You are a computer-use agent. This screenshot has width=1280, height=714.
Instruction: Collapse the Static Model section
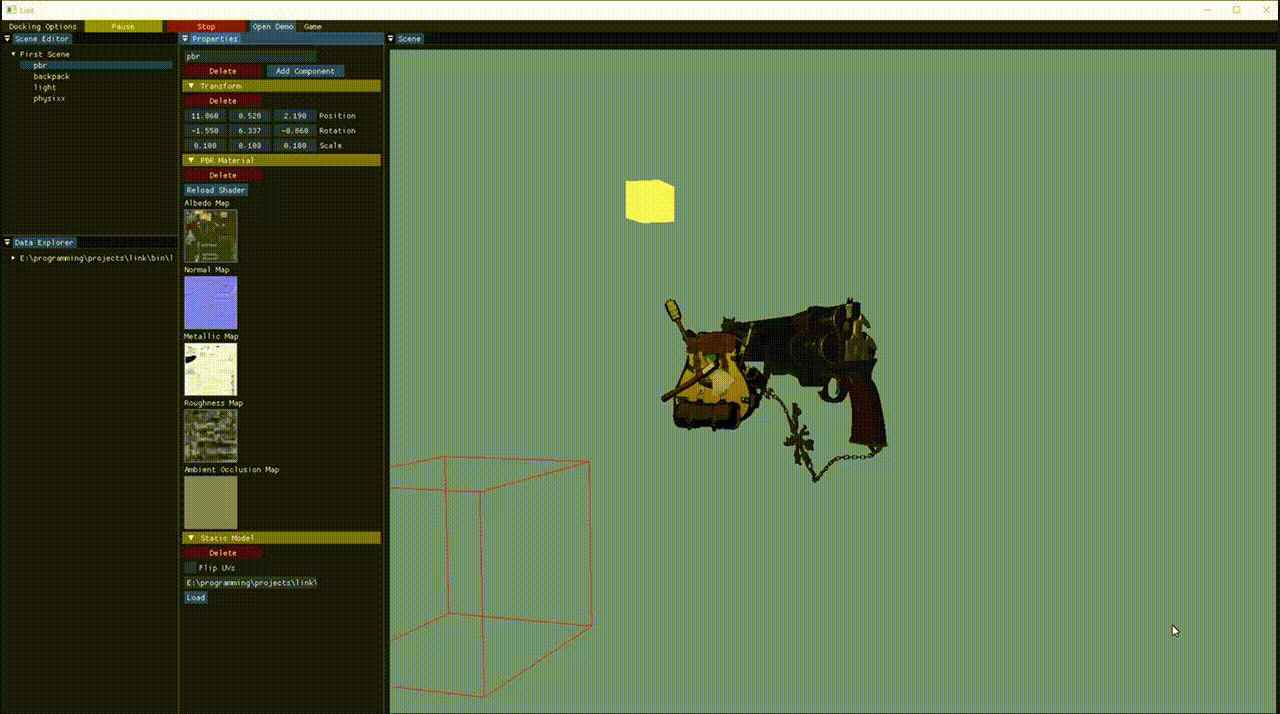pyautogui.click(x=191, y=538)
